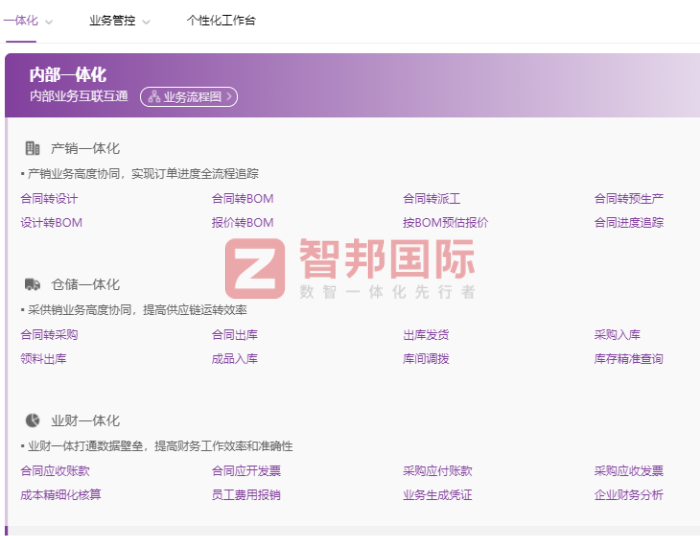Open the 业务流程图 button
Image resolution: width=700 pixels, height=536 pixels.
189,97
